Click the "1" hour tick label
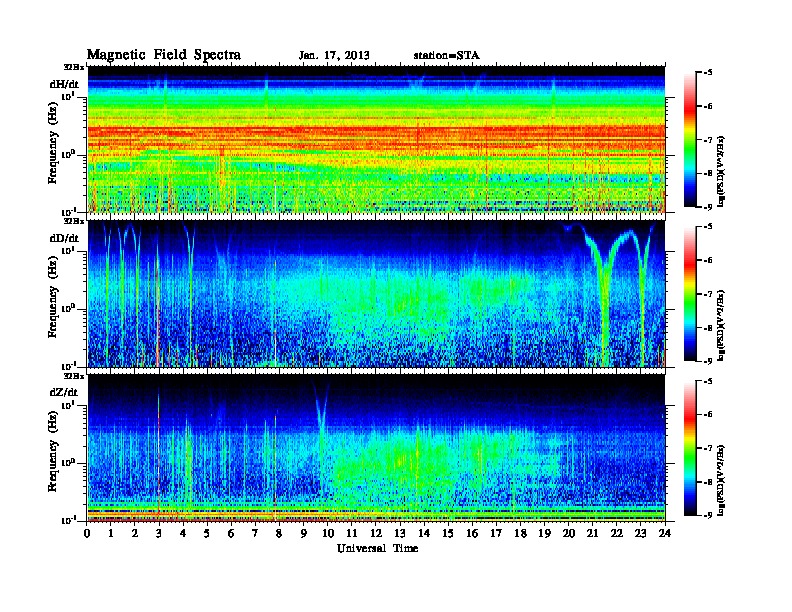The height and width of the screenshot is (612, 792). (x=111, y=533)
